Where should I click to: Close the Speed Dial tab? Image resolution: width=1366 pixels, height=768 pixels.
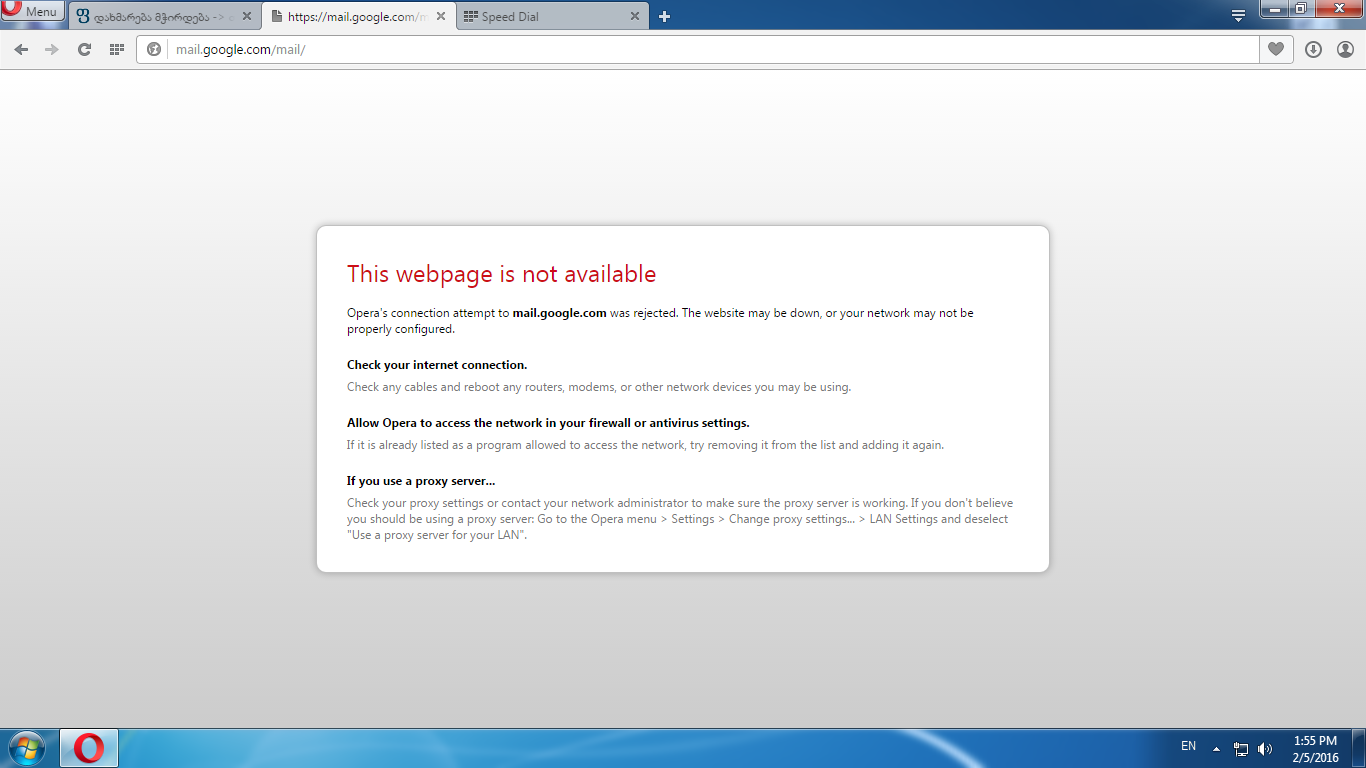tap(634, 16)
